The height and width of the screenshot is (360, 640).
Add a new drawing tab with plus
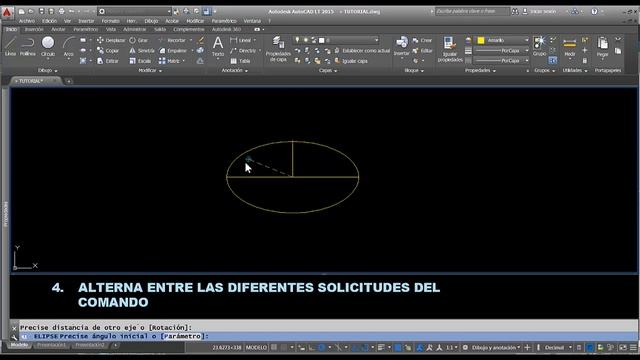click(x=69, y=81)
